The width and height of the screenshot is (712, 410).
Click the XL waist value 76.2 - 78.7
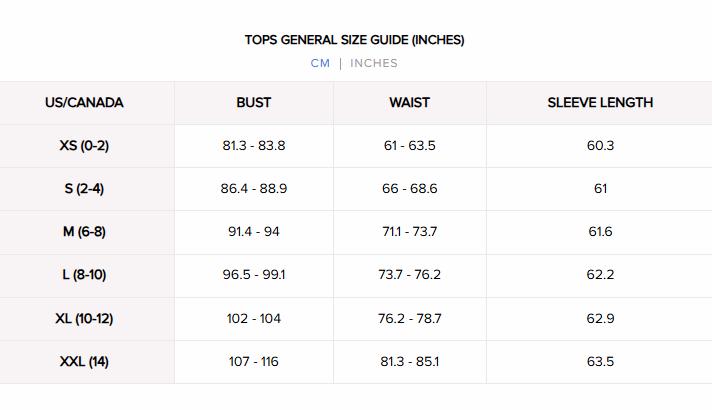pos(410,318)
